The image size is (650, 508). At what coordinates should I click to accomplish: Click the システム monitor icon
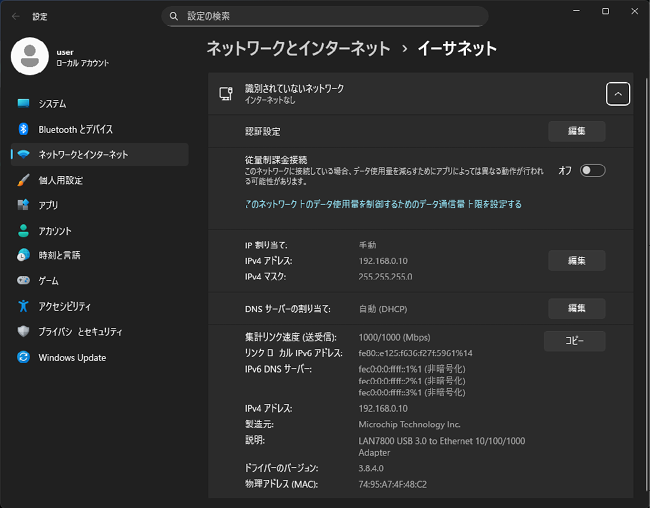(23, 103)
